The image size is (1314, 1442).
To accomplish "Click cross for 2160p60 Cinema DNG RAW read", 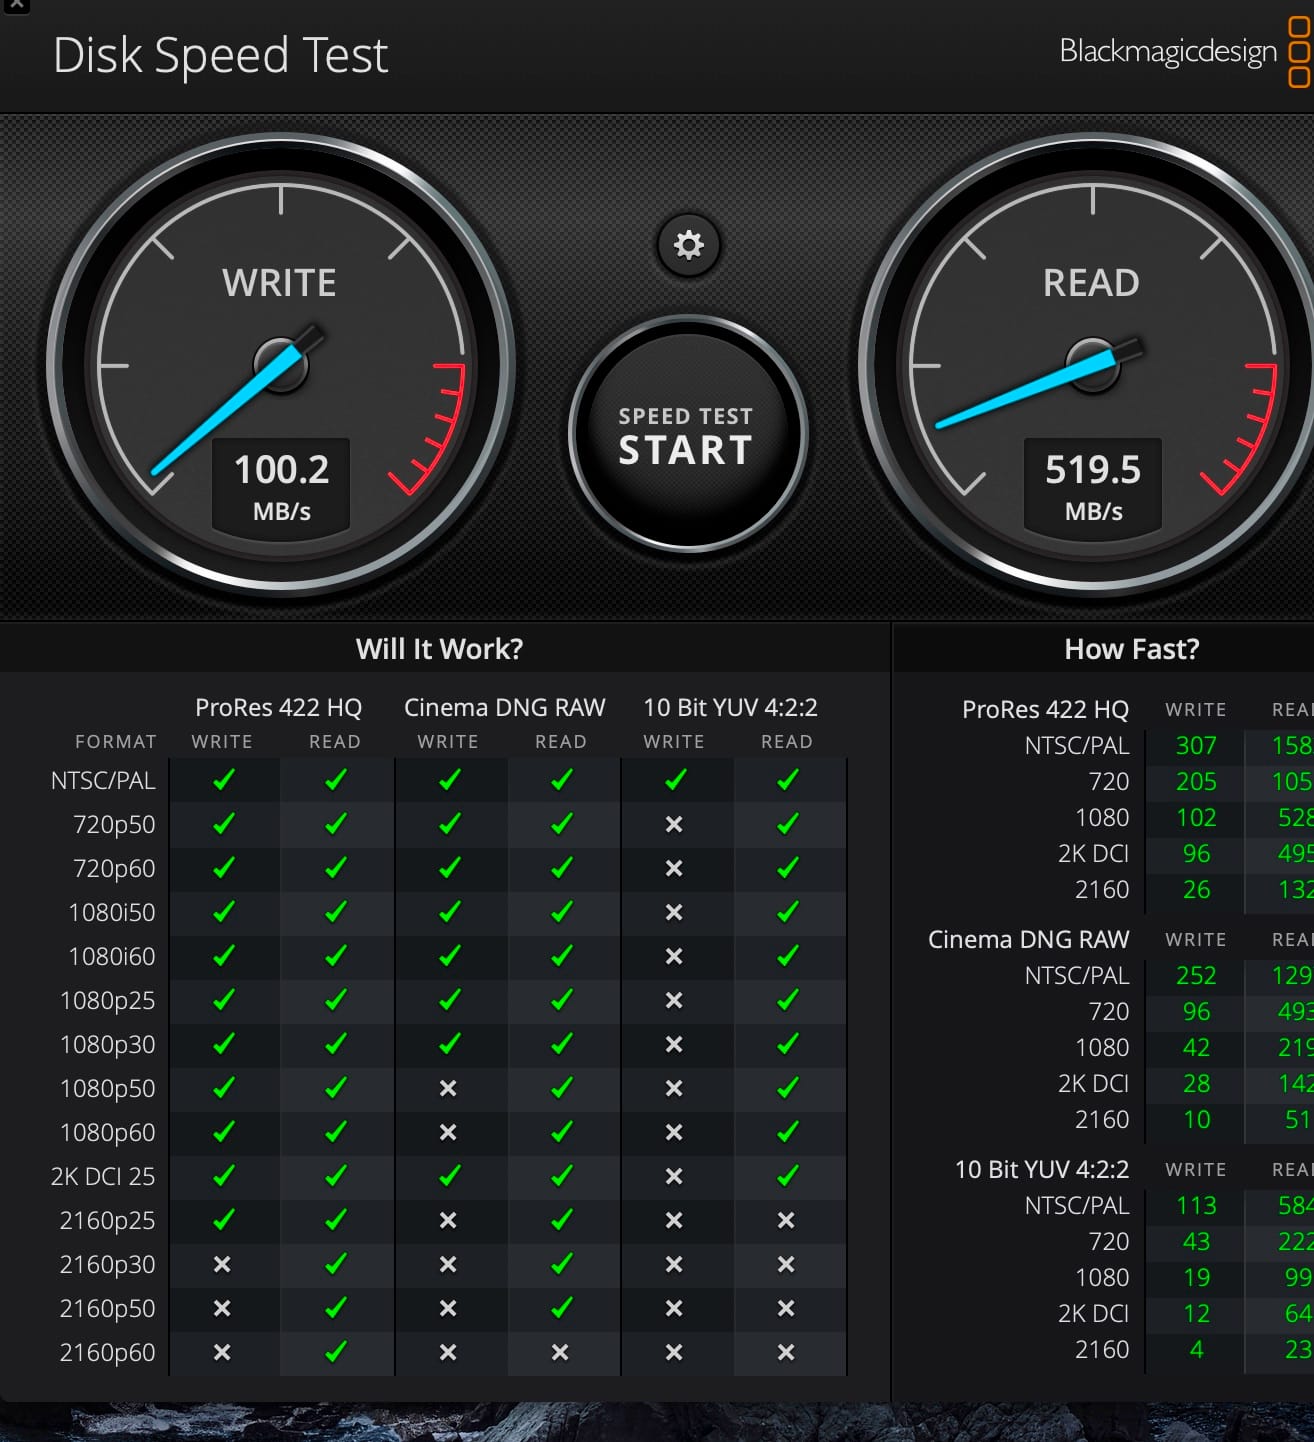I will [x=560, y=1352].
